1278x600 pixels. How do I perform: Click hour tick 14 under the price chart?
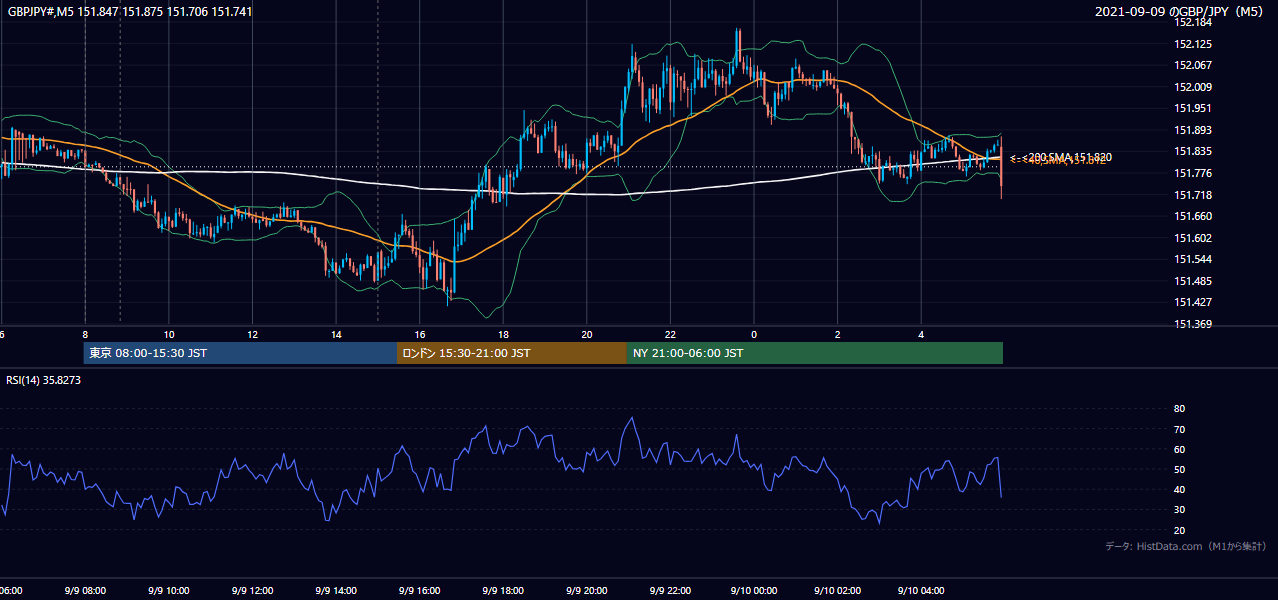(336, 334)
